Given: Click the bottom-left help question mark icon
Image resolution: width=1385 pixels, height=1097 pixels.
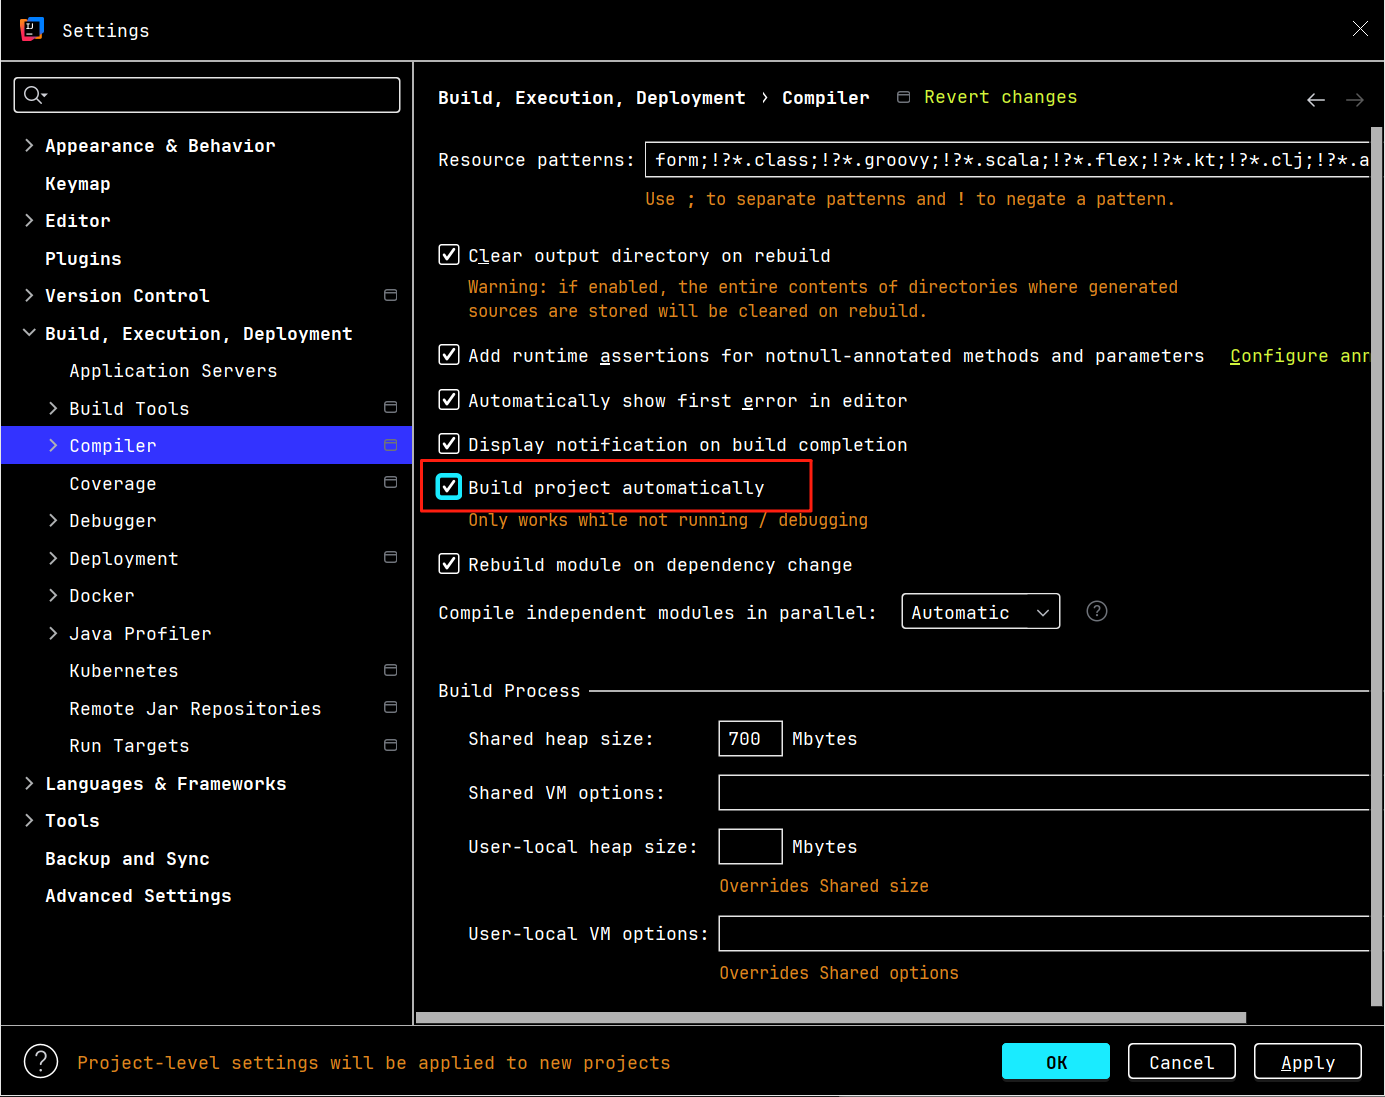Looking at the screenshot, I should point(41,1061).
